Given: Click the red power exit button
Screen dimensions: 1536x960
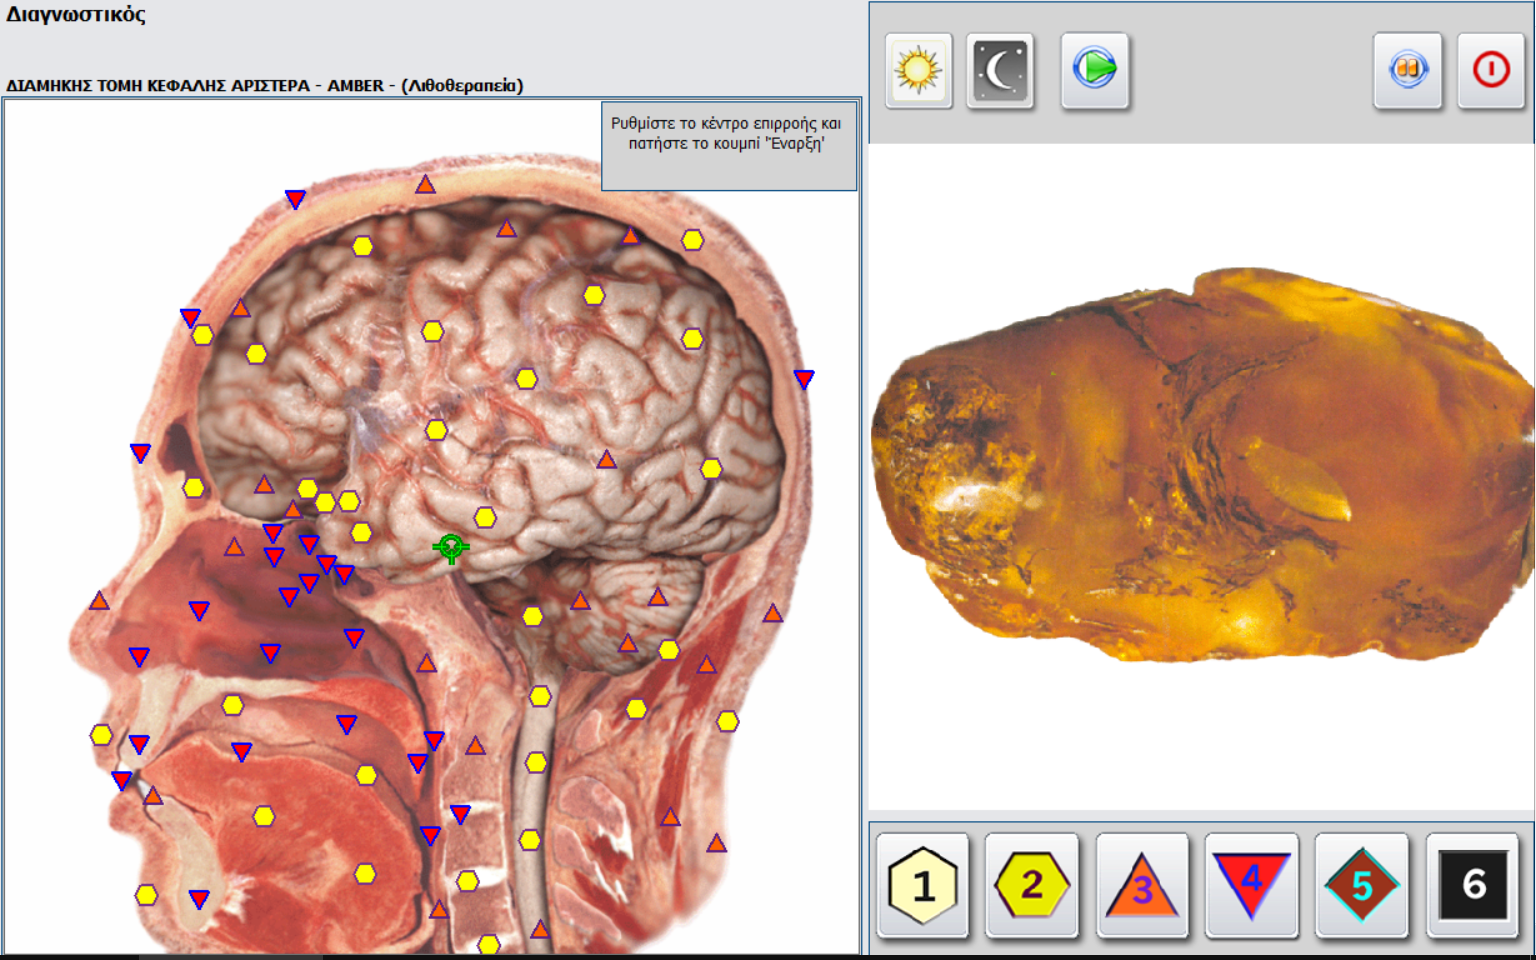Looking at the screenshot, I should [1490, 70].
